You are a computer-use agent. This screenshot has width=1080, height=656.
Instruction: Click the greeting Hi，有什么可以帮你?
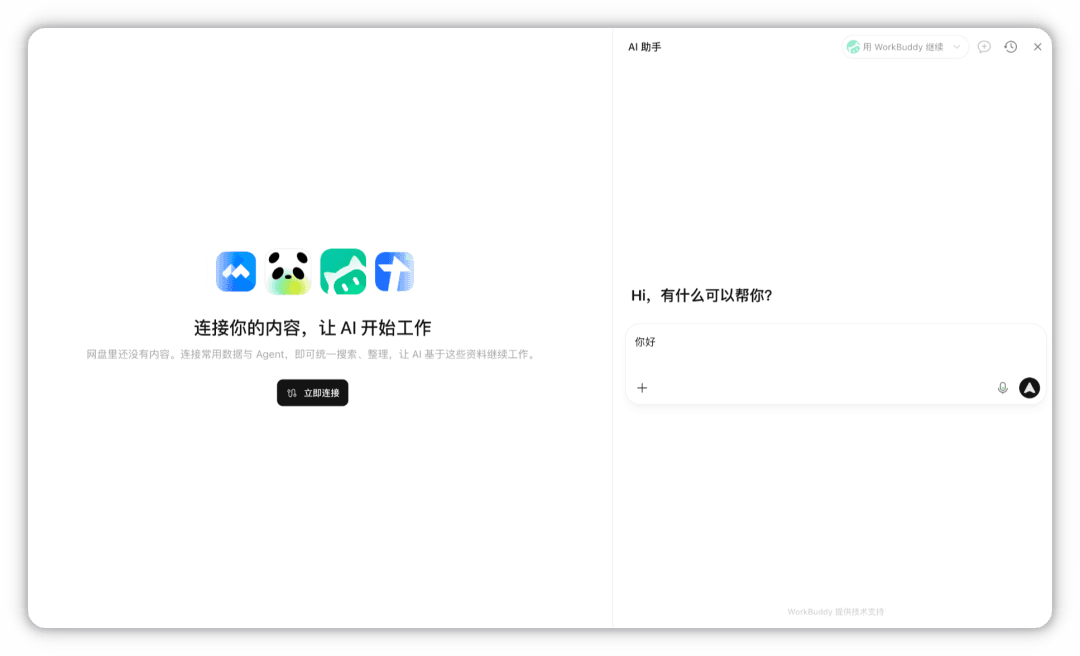click(x=702, y=296)
